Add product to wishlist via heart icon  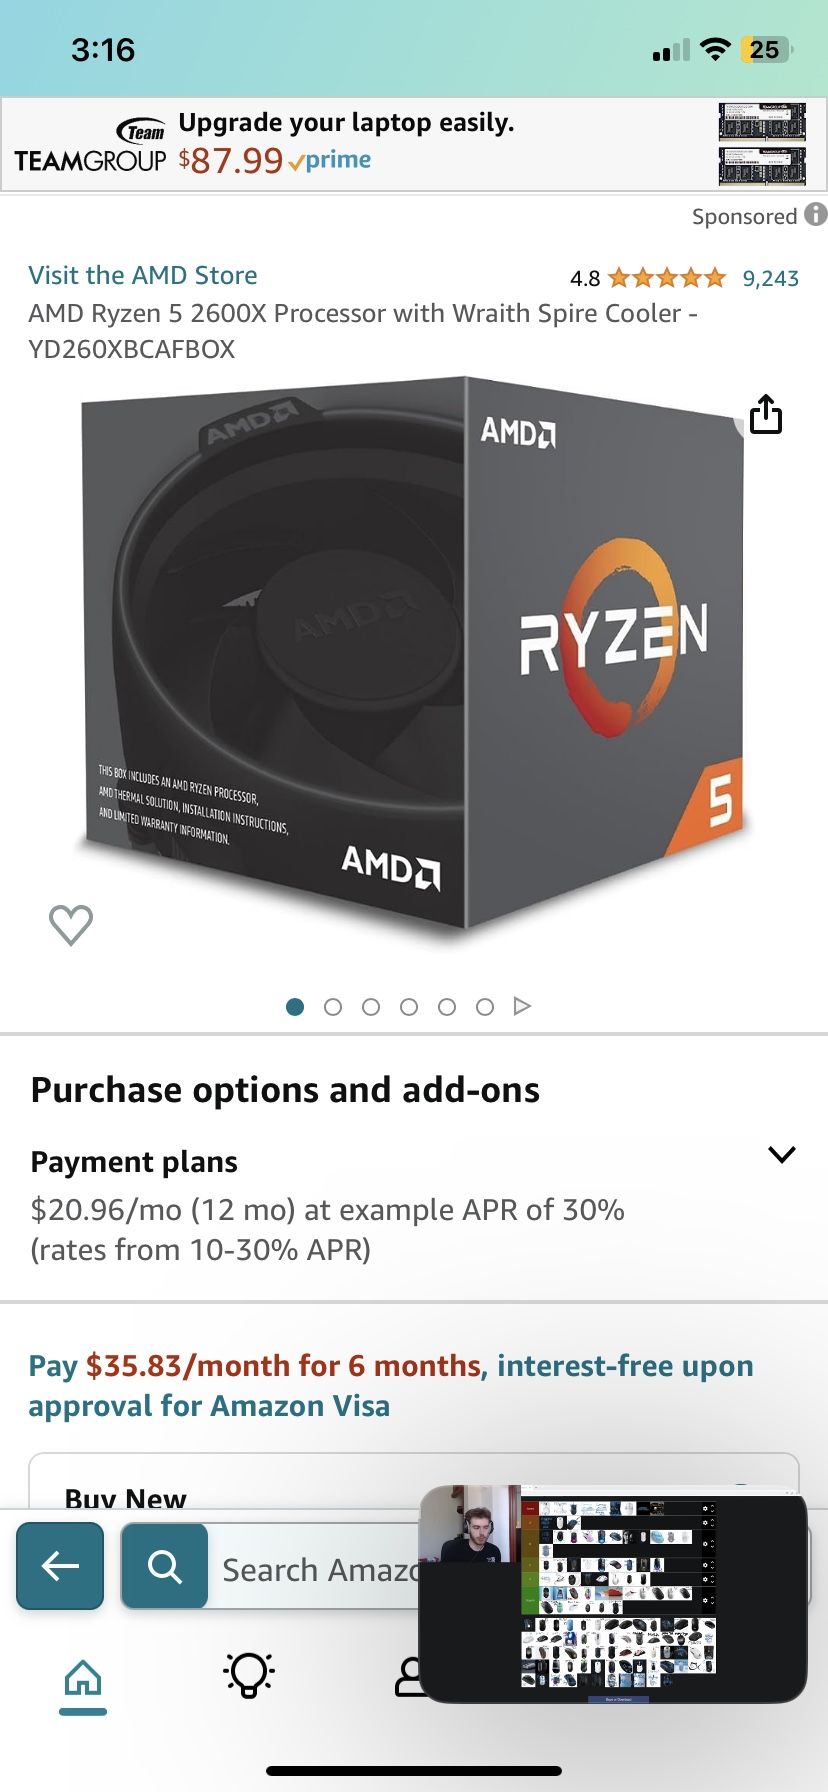[71, 925]
